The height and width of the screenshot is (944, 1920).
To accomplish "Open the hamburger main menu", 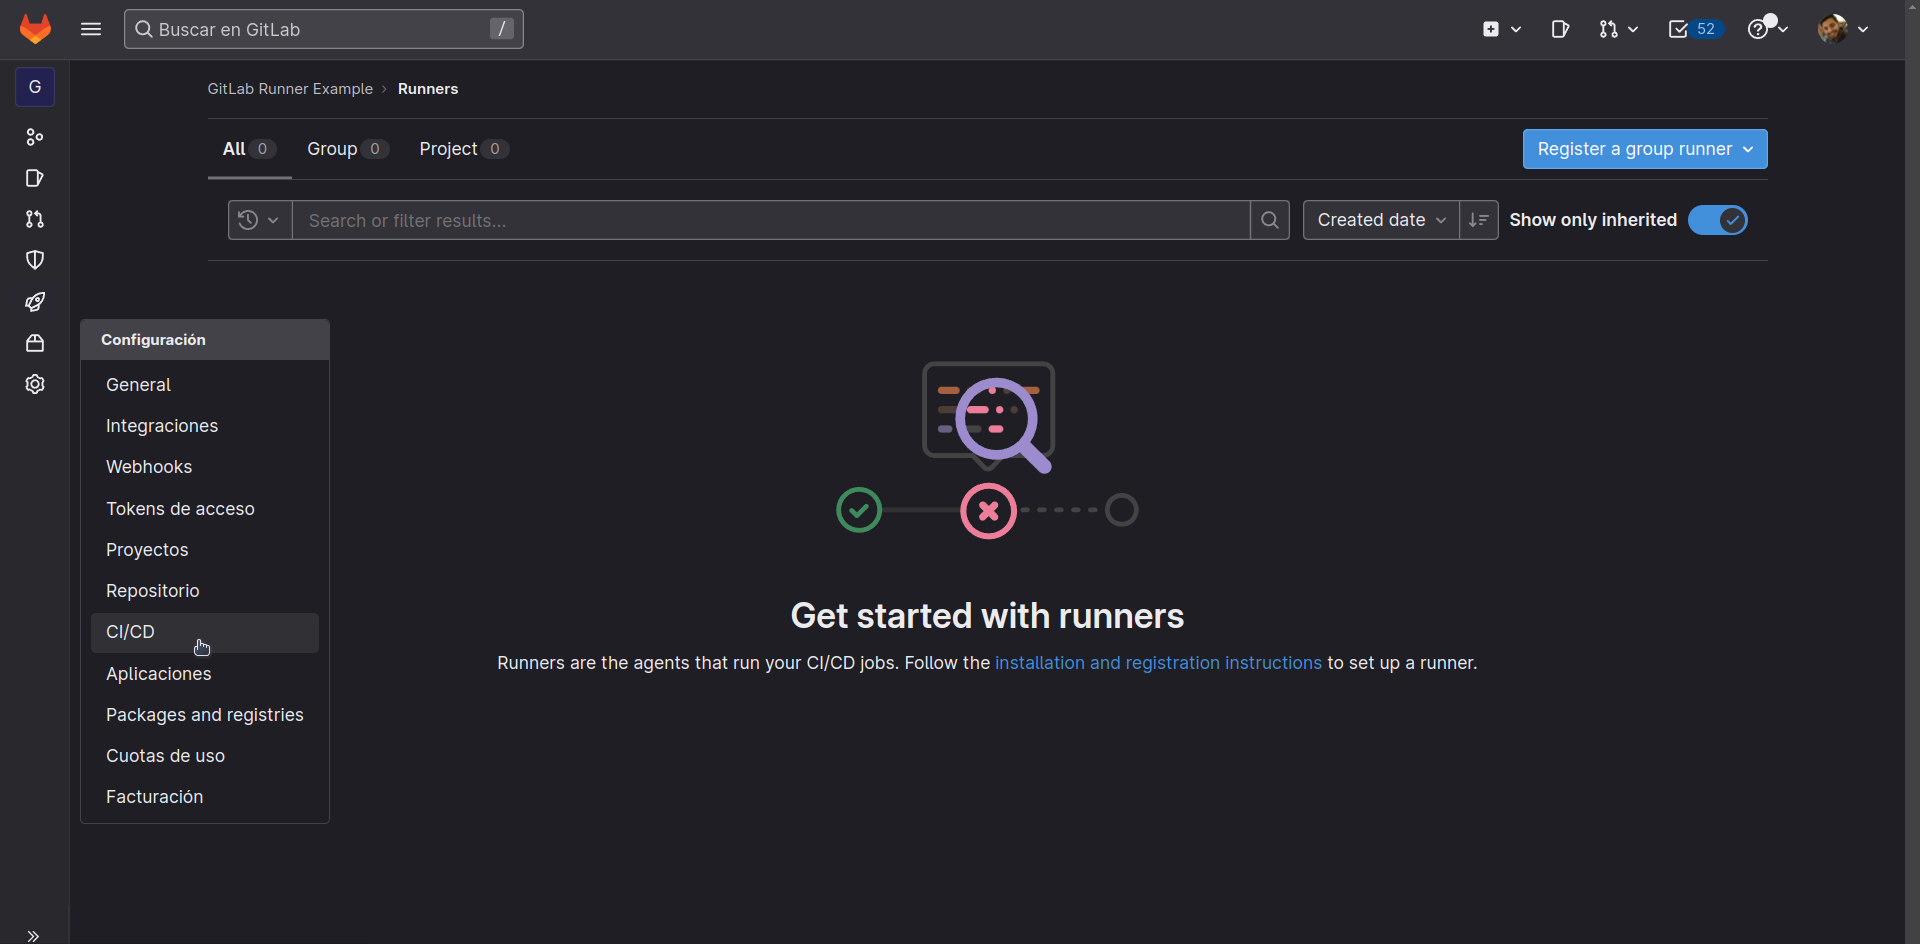I will point(91,29).
